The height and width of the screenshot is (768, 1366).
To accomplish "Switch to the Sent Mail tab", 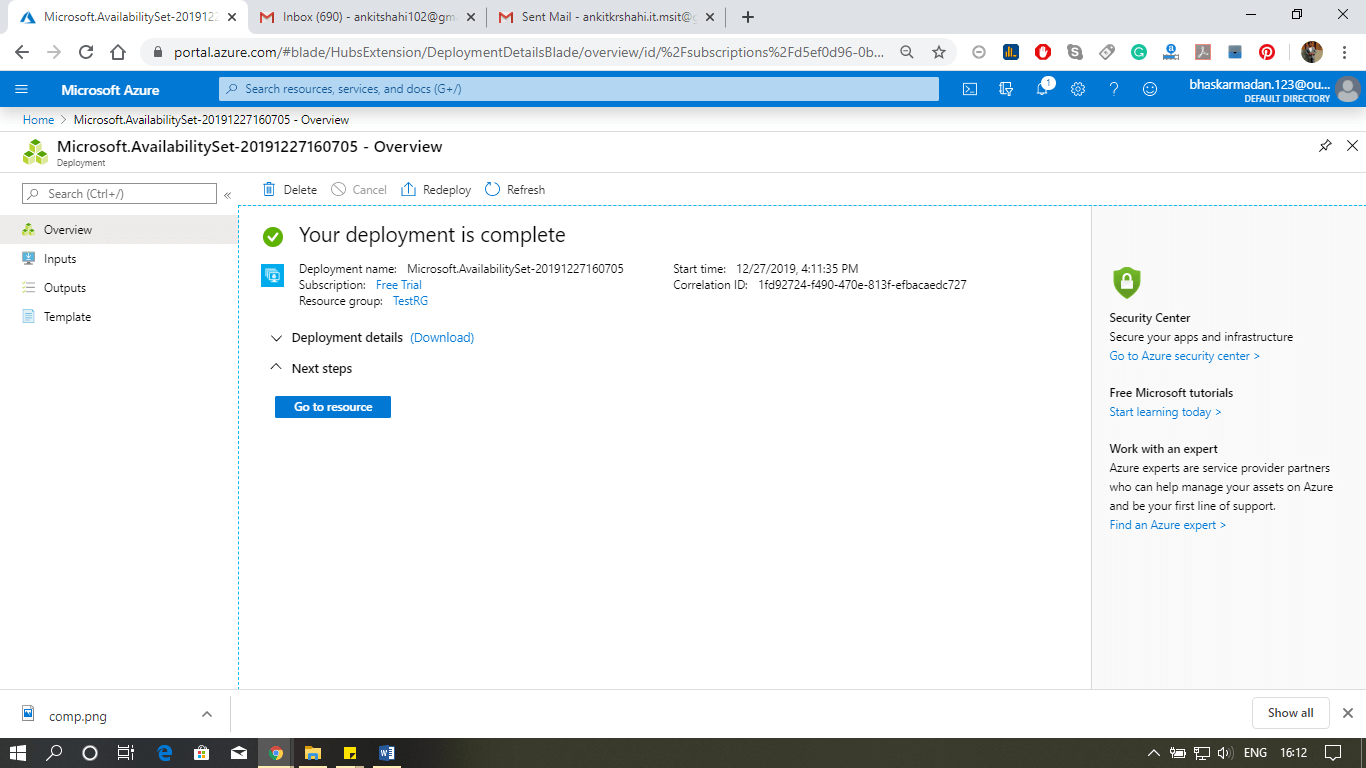I will [x=608, y=17].
